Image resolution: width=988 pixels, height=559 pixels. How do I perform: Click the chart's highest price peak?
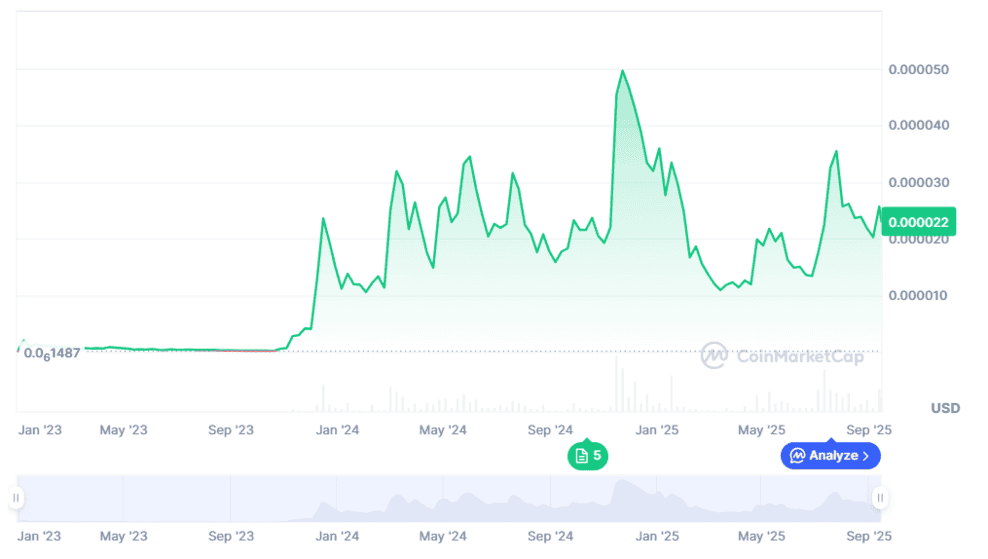click(622, 71)
